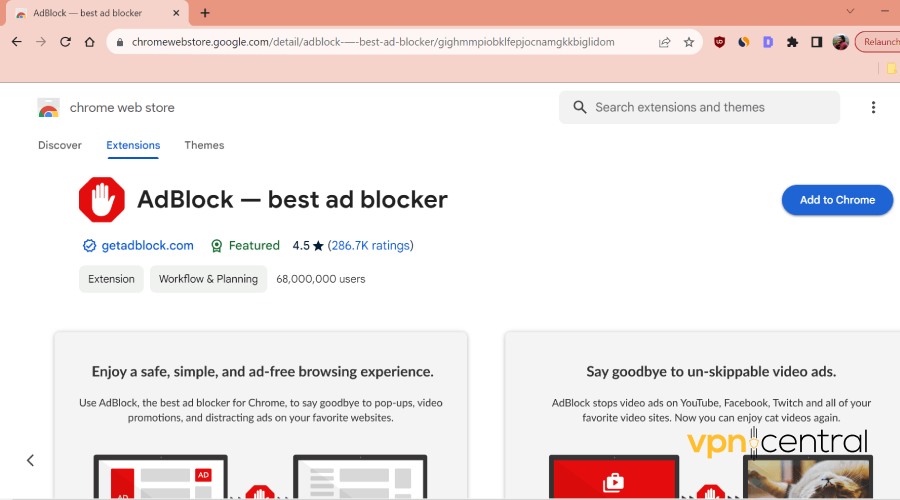Switch to the Discover tab

point(60,145)
